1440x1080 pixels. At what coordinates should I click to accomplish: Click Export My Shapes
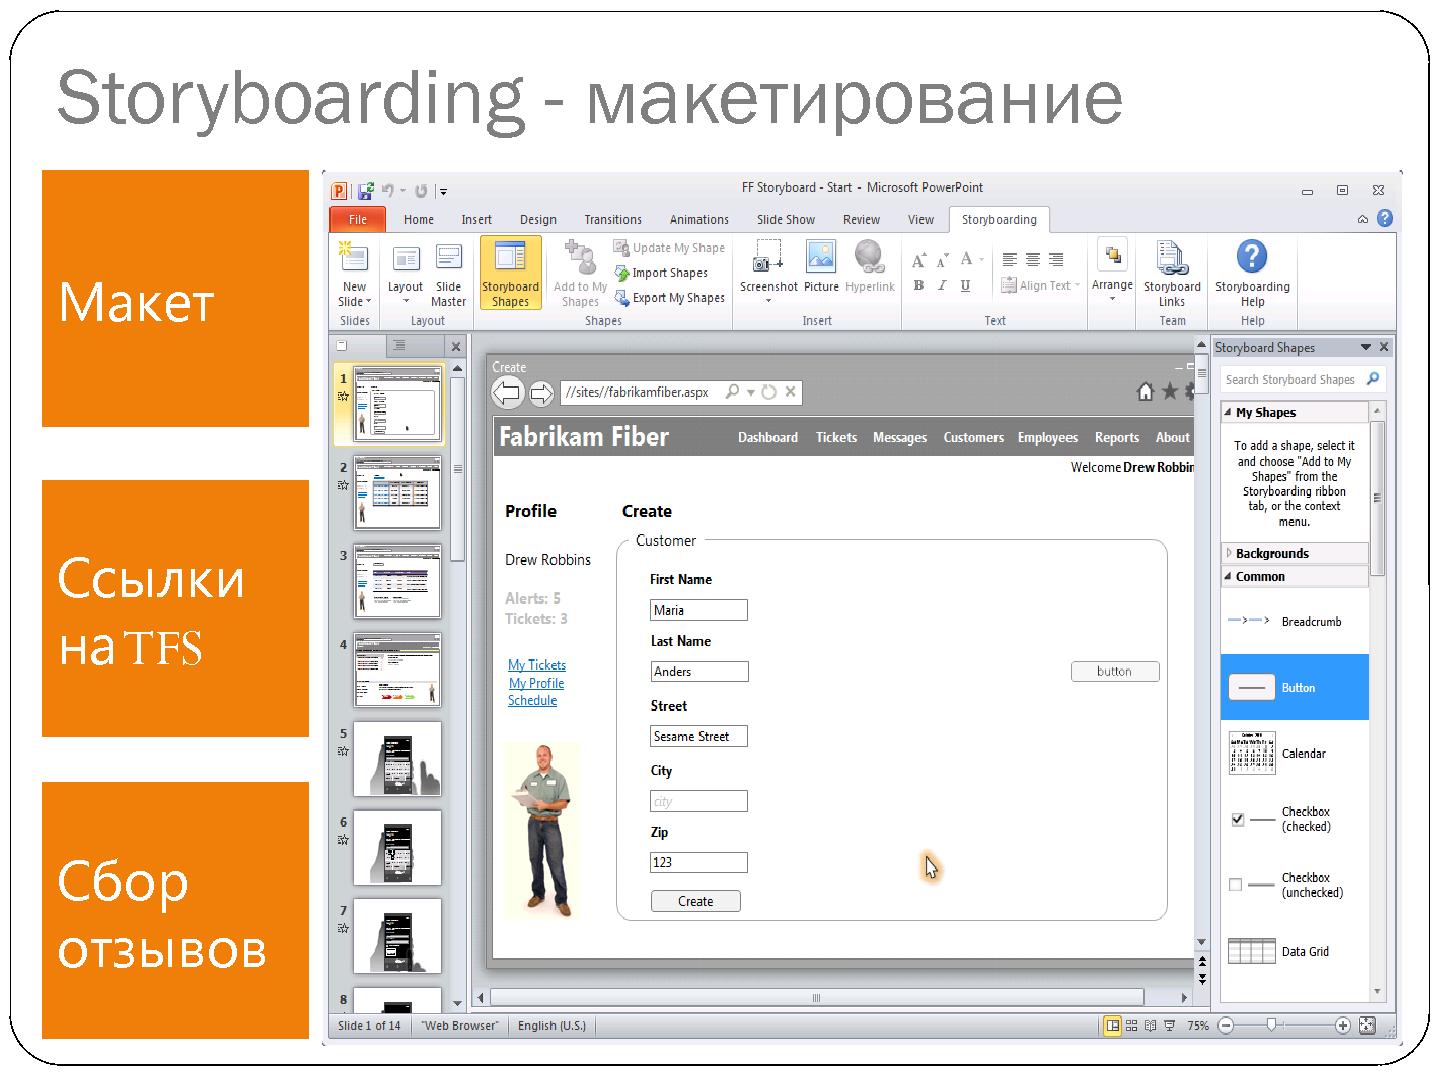click(670, 298)
